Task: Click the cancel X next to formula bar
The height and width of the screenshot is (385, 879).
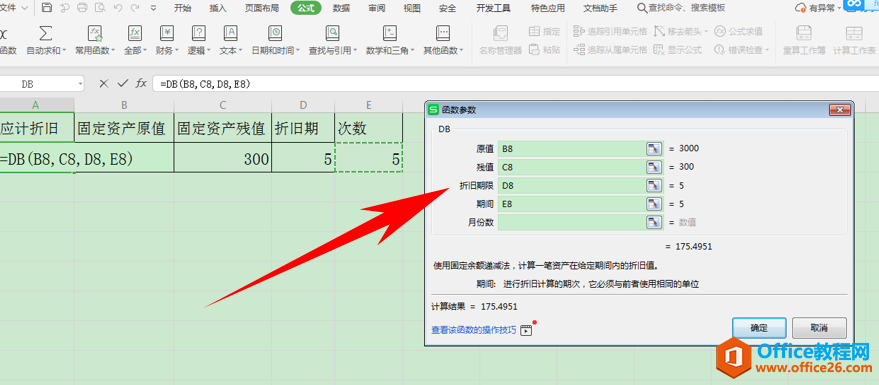Action: tap(104, 84)
